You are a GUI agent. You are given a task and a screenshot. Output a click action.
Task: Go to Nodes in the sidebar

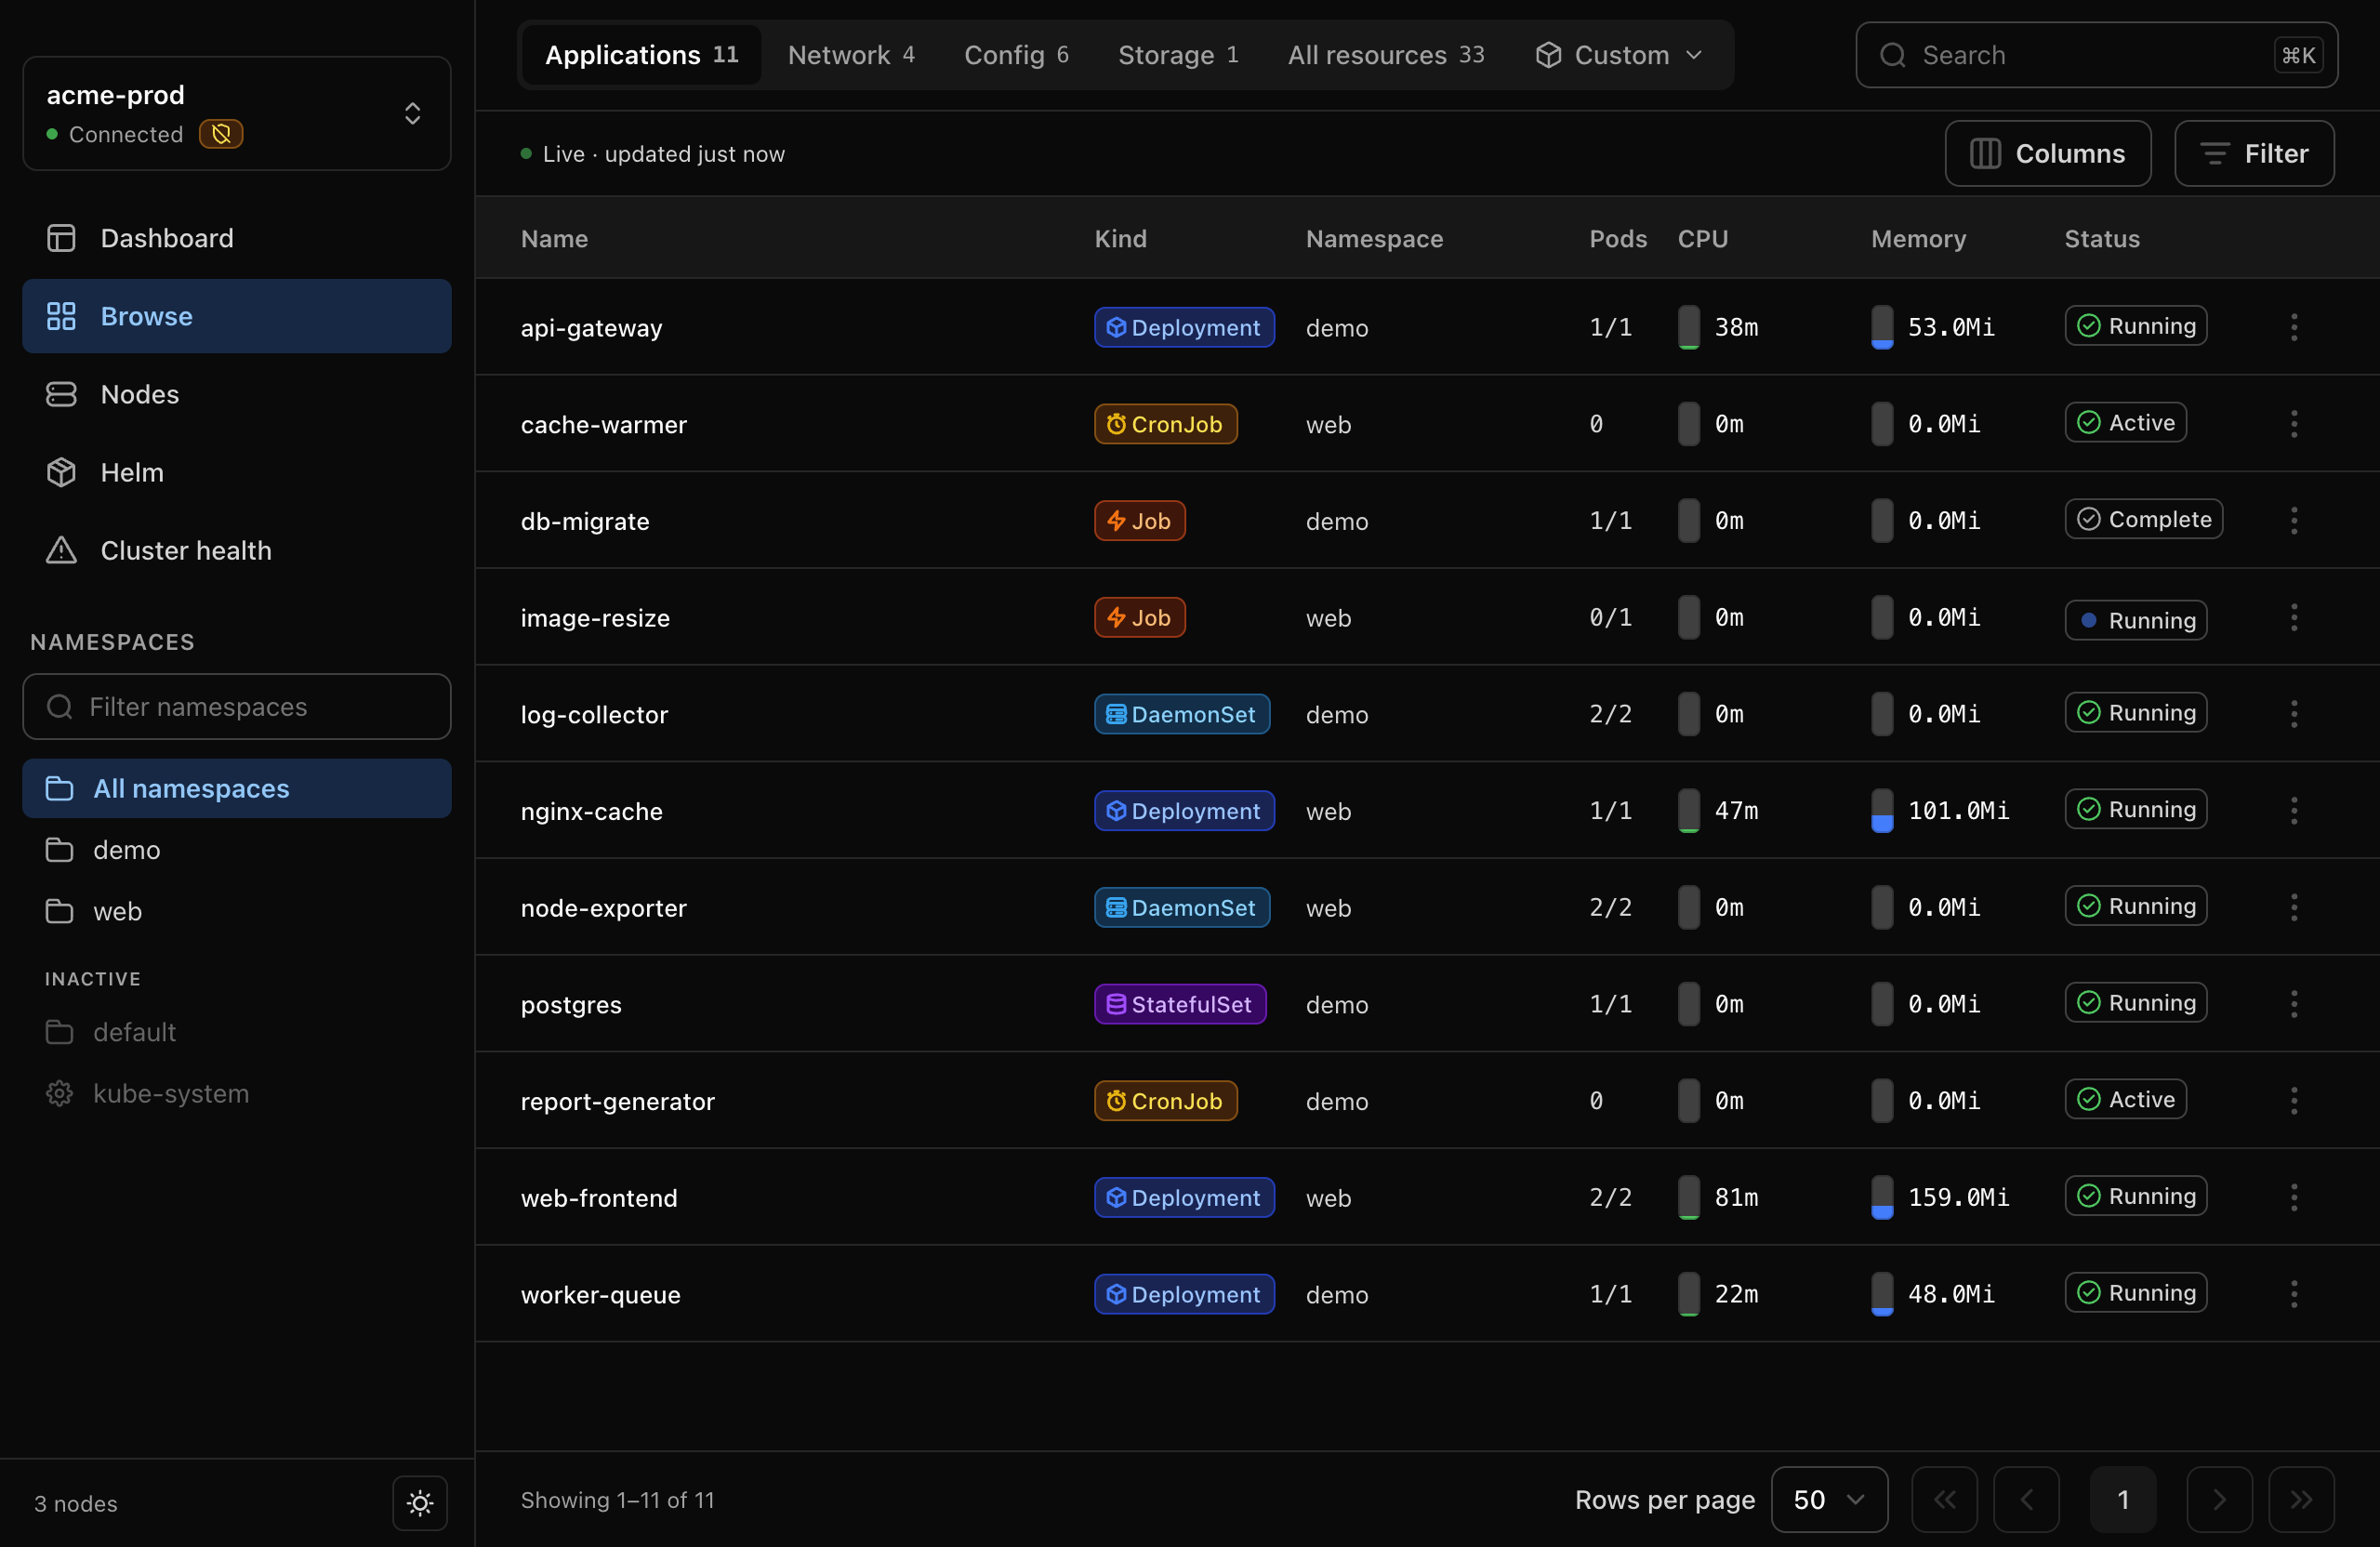point(237,394)
